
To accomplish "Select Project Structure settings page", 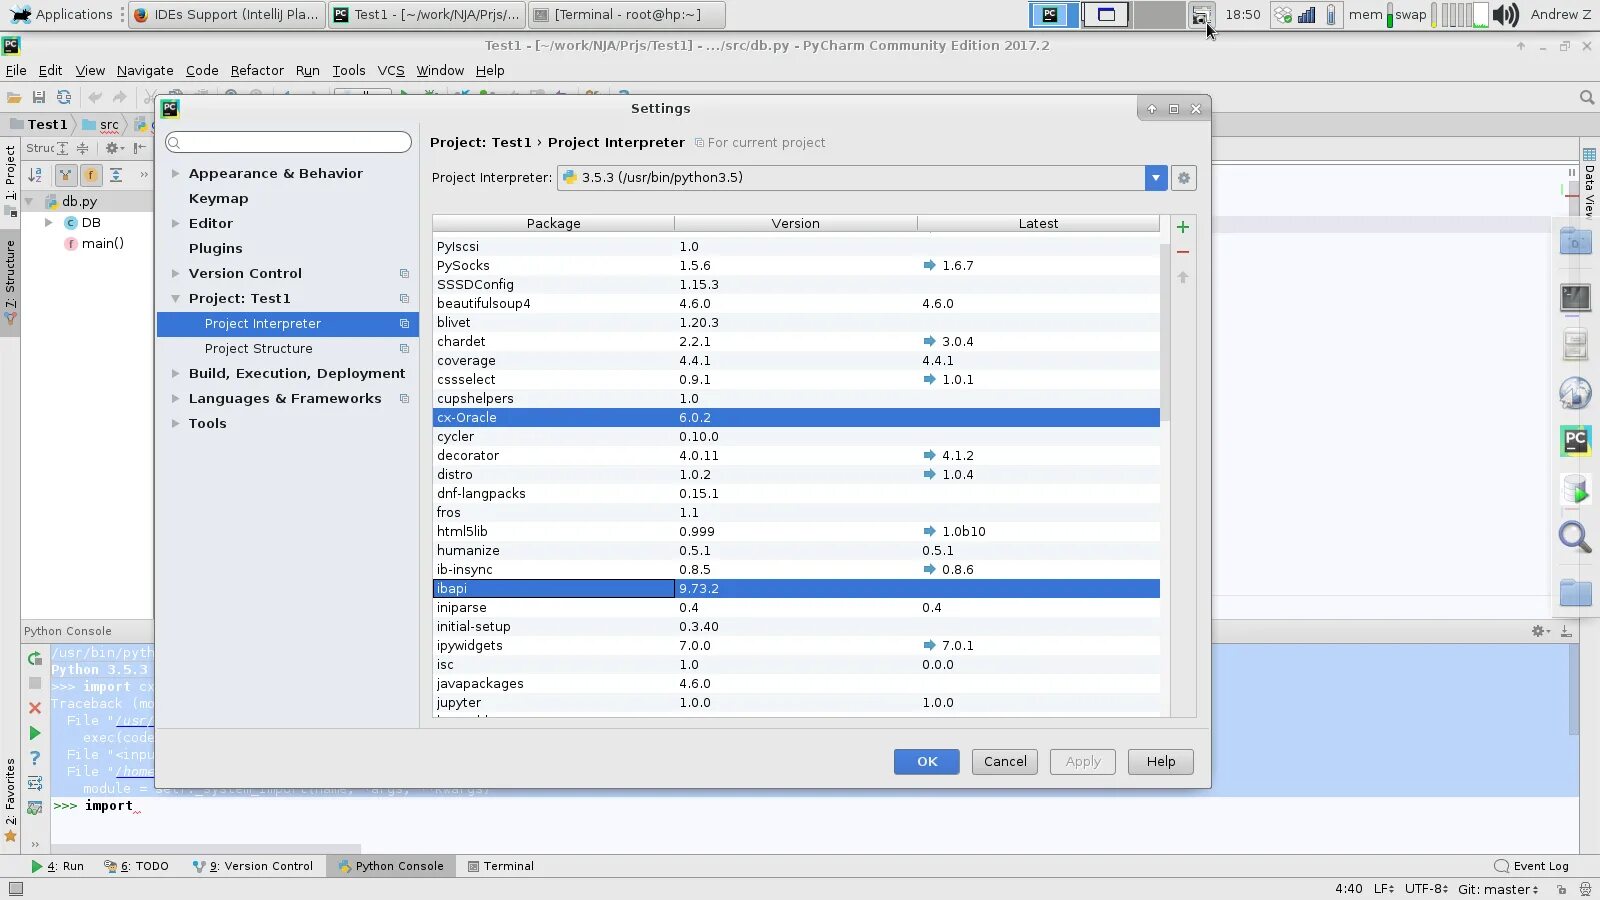I will click(x=288, y=349).
